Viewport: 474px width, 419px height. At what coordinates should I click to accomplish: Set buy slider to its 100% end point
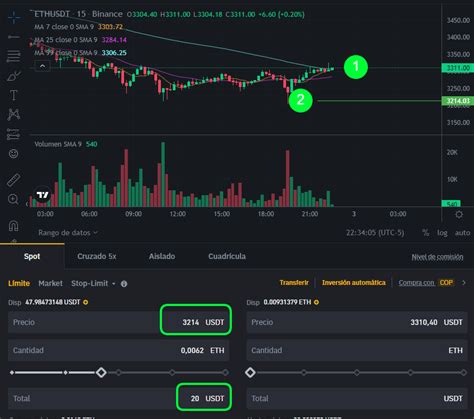226,372
